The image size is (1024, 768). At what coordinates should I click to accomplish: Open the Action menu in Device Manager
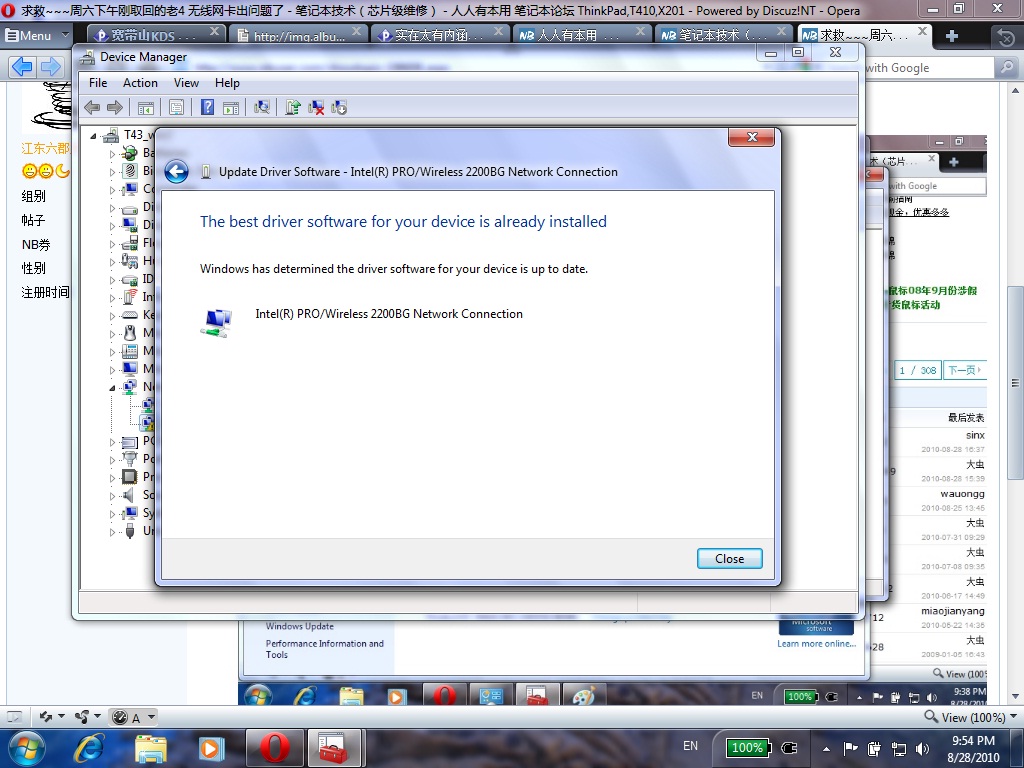pos(140,83)
